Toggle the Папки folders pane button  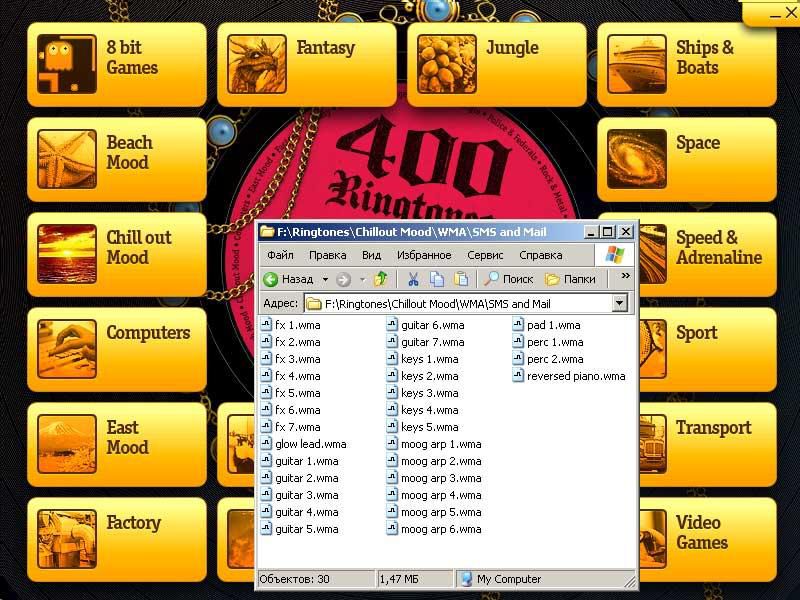click(570, 279)
